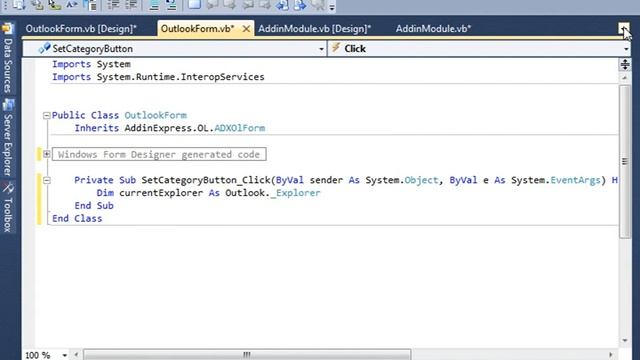
Task: Click the Data Sources panel icon
Action: (8, 29)
